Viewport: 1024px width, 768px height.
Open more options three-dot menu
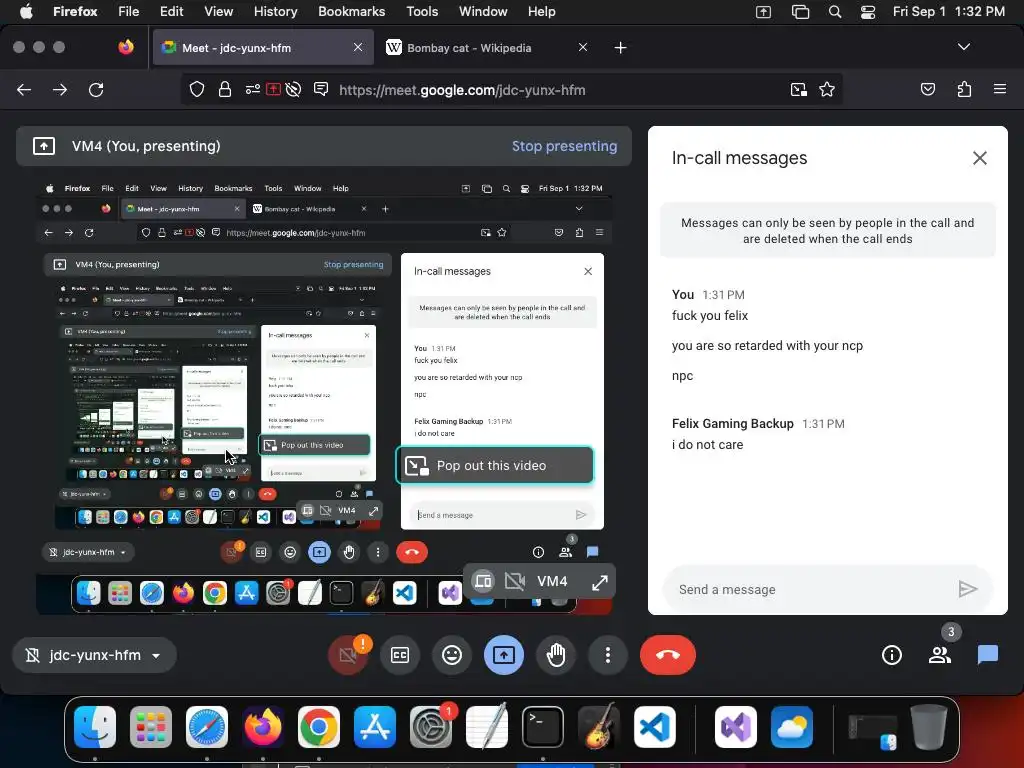[608, 654]
